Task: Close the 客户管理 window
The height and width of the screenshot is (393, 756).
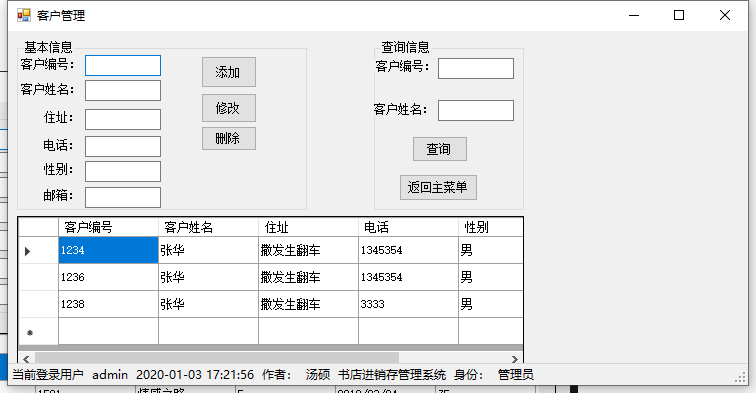Action: tap(725, 15)
